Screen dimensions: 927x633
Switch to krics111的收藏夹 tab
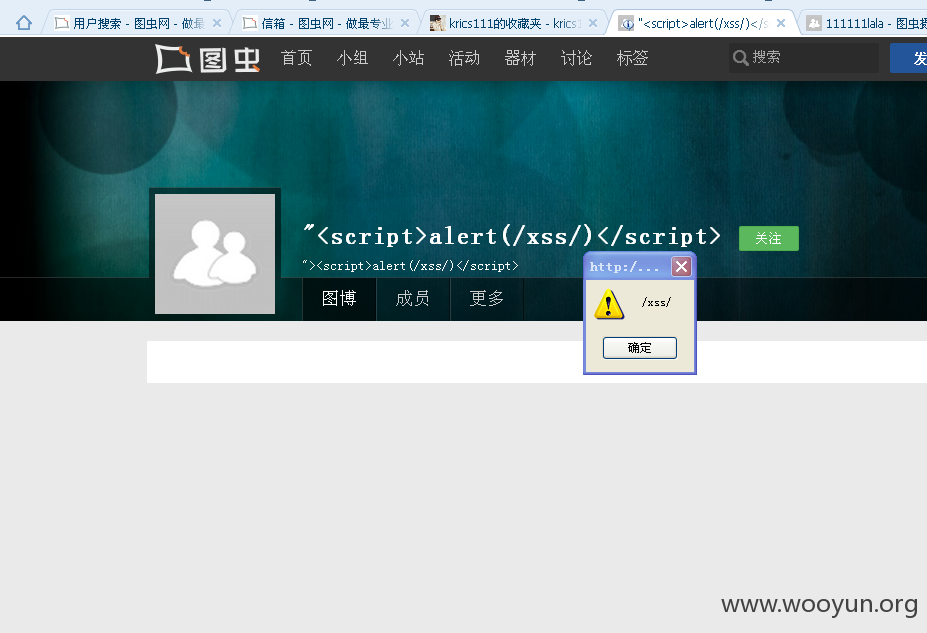click(x=515, y=24)
